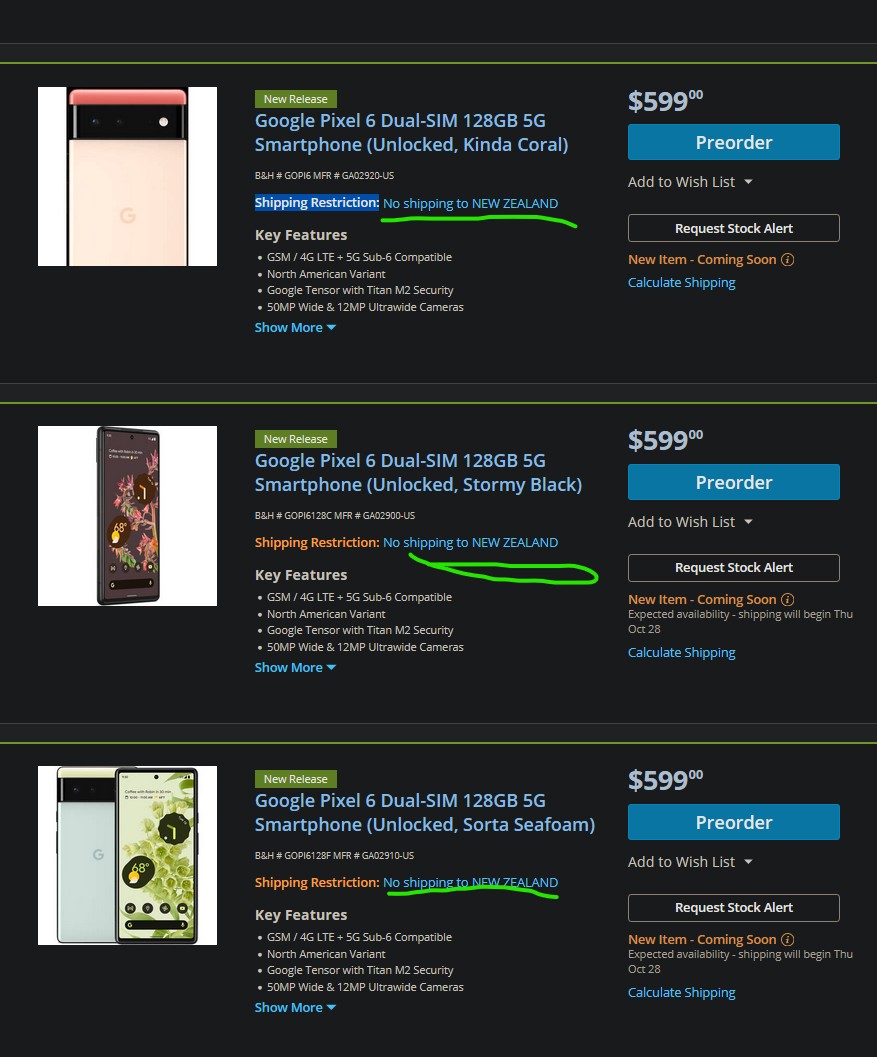Request Stock Alert for Kinda Coral phone
Screen dimensions: 877x1057
(733, 229)
